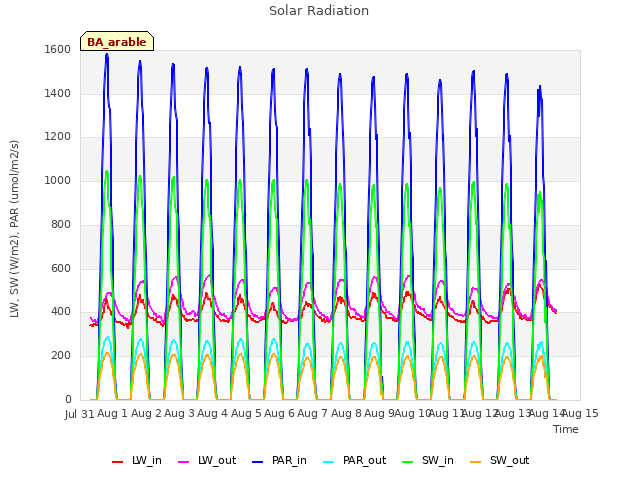Click the green SW_in legend swatch
640x480 pixels.
point(408,462)
